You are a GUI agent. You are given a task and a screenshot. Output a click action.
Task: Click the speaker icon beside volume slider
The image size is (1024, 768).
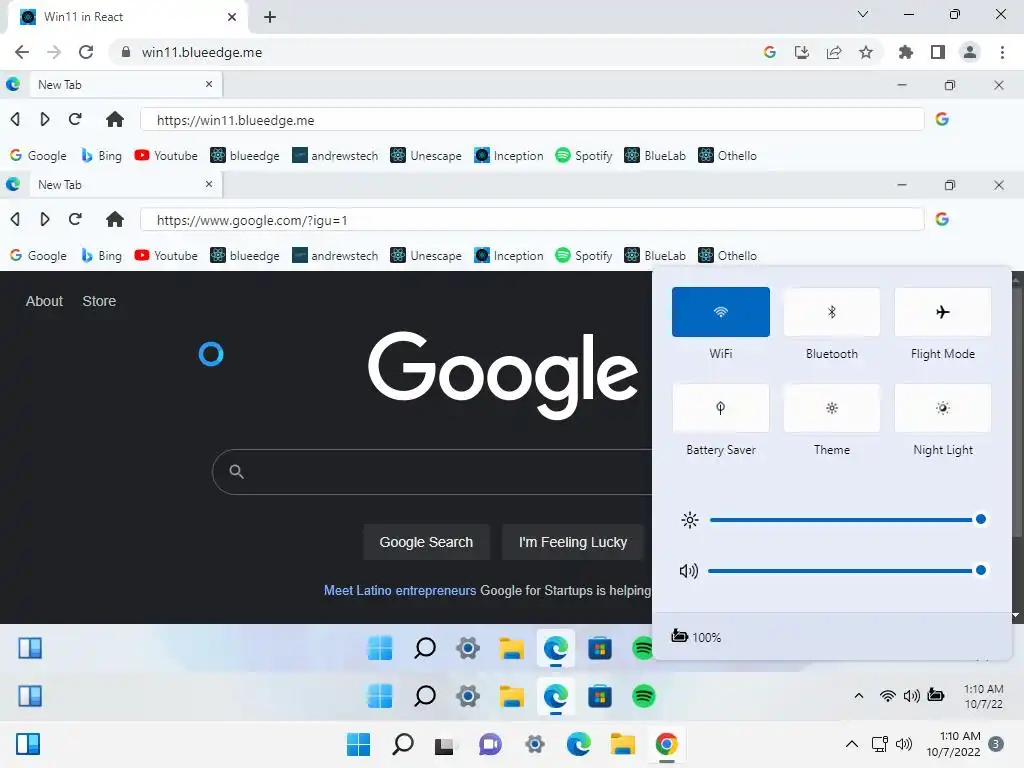688,571
